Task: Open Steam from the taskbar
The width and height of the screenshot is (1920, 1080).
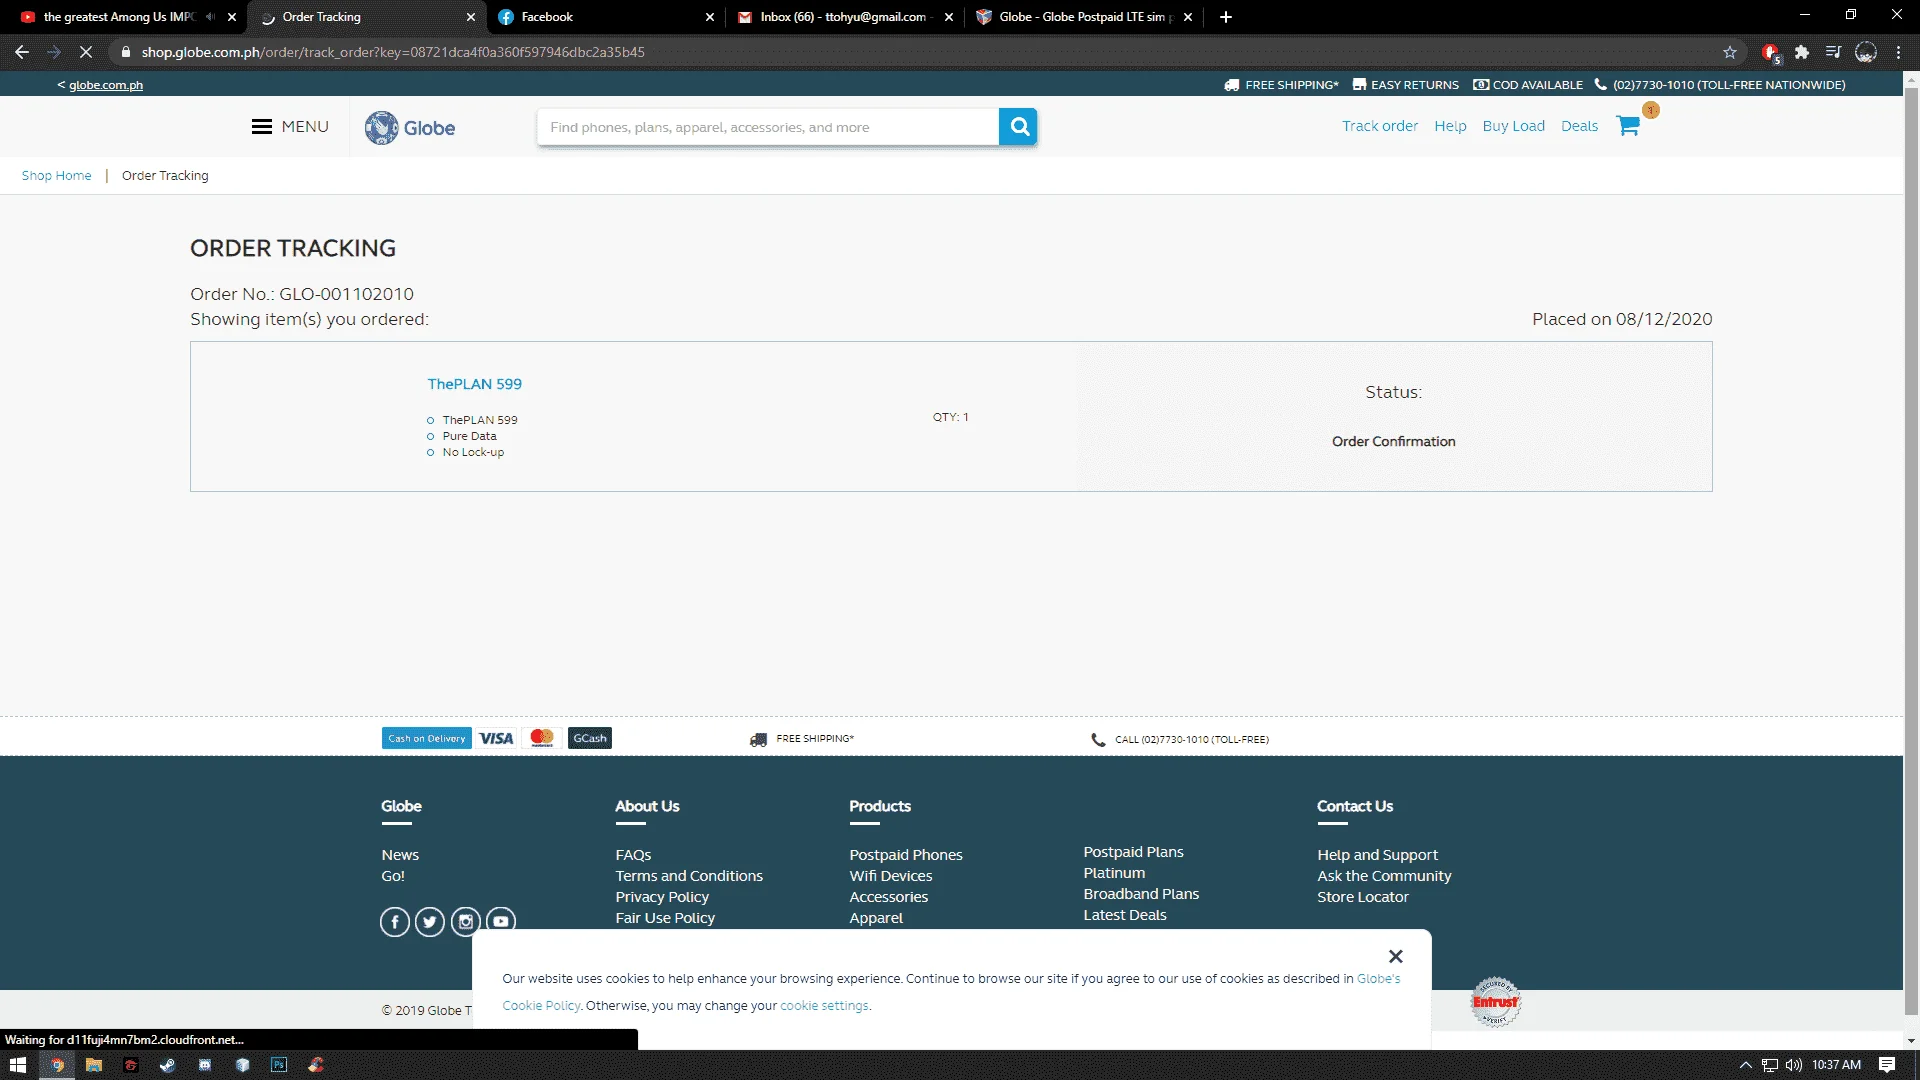Action: click(168, 1065)
